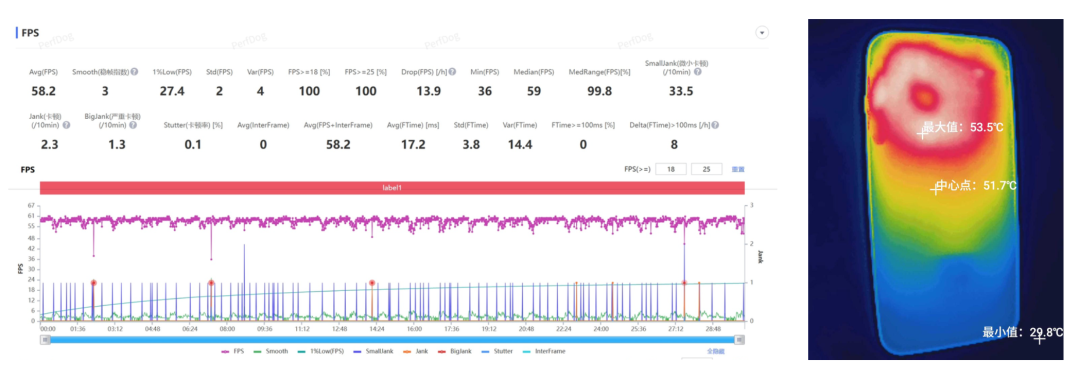Click the hide-all link right of legend
Screen dimensions: 1080x376
(716, 352)
